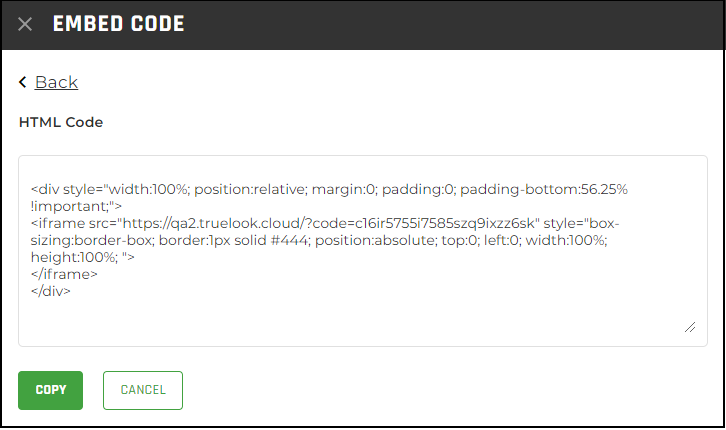Copy the HTML embed code
Image resolution: width=726 pixels, height=430 pixels.
point(50,390)
